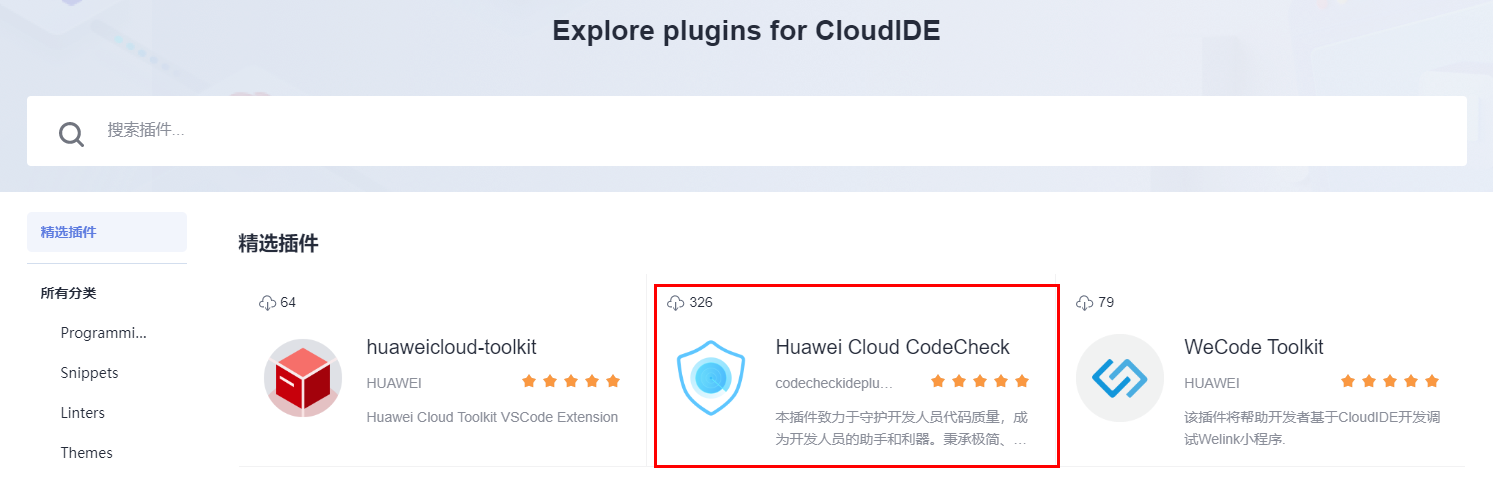
Task: Open the Huawei Cloud CodeCheck title link
Action: [892, 347]
